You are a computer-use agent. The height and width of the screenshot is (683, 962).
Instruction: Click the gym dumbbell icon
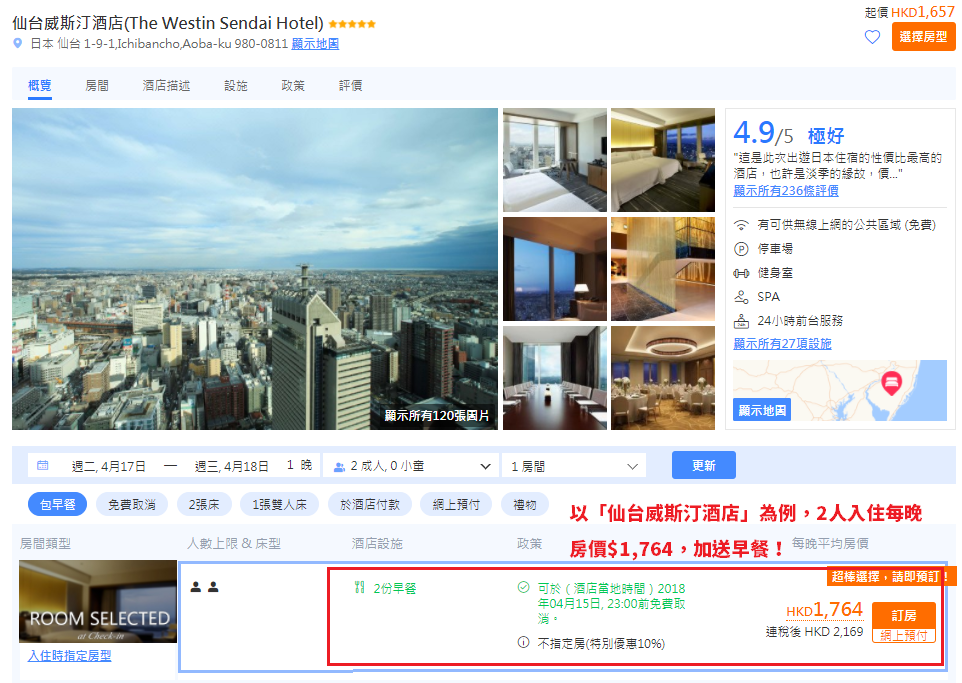coord(741,273)
